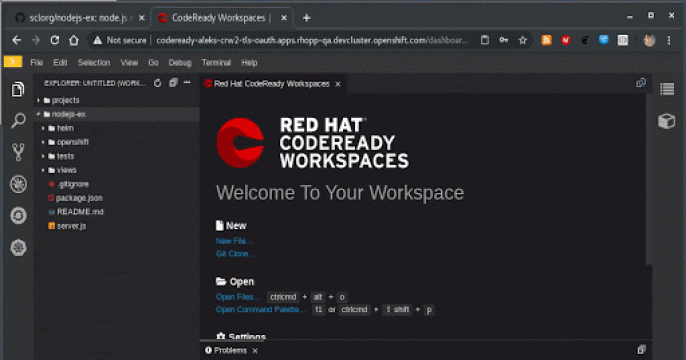Image resolution: width=686 pixels, height=360 pixels.
Task: Open the browser profile avatar
Action: [649, 40]
